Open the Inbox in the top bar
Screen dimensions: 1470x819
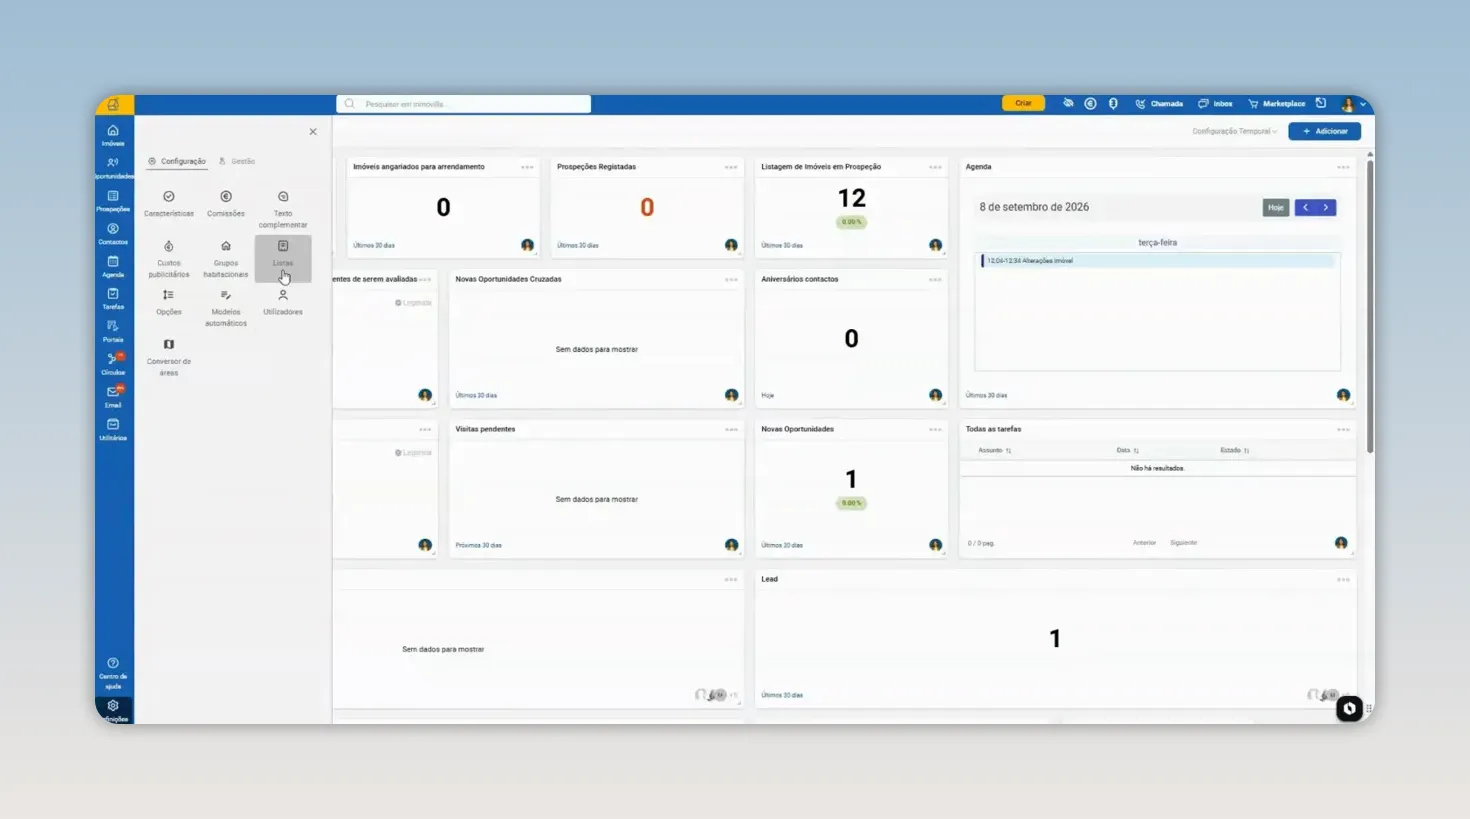pyautogui.click(x=1215, y=104)
